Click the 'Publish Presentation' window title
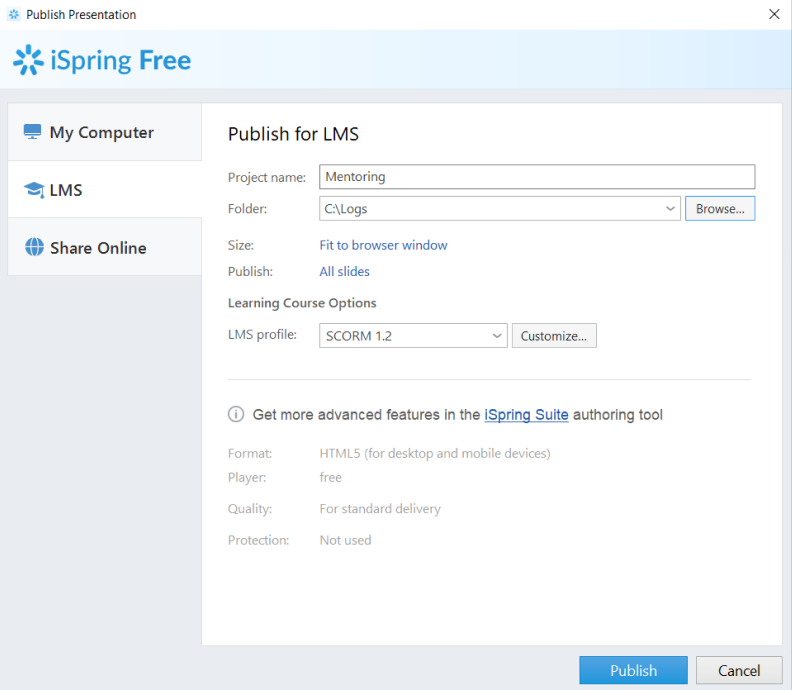This screenshot has width=792, height=690. click(81, 15)
